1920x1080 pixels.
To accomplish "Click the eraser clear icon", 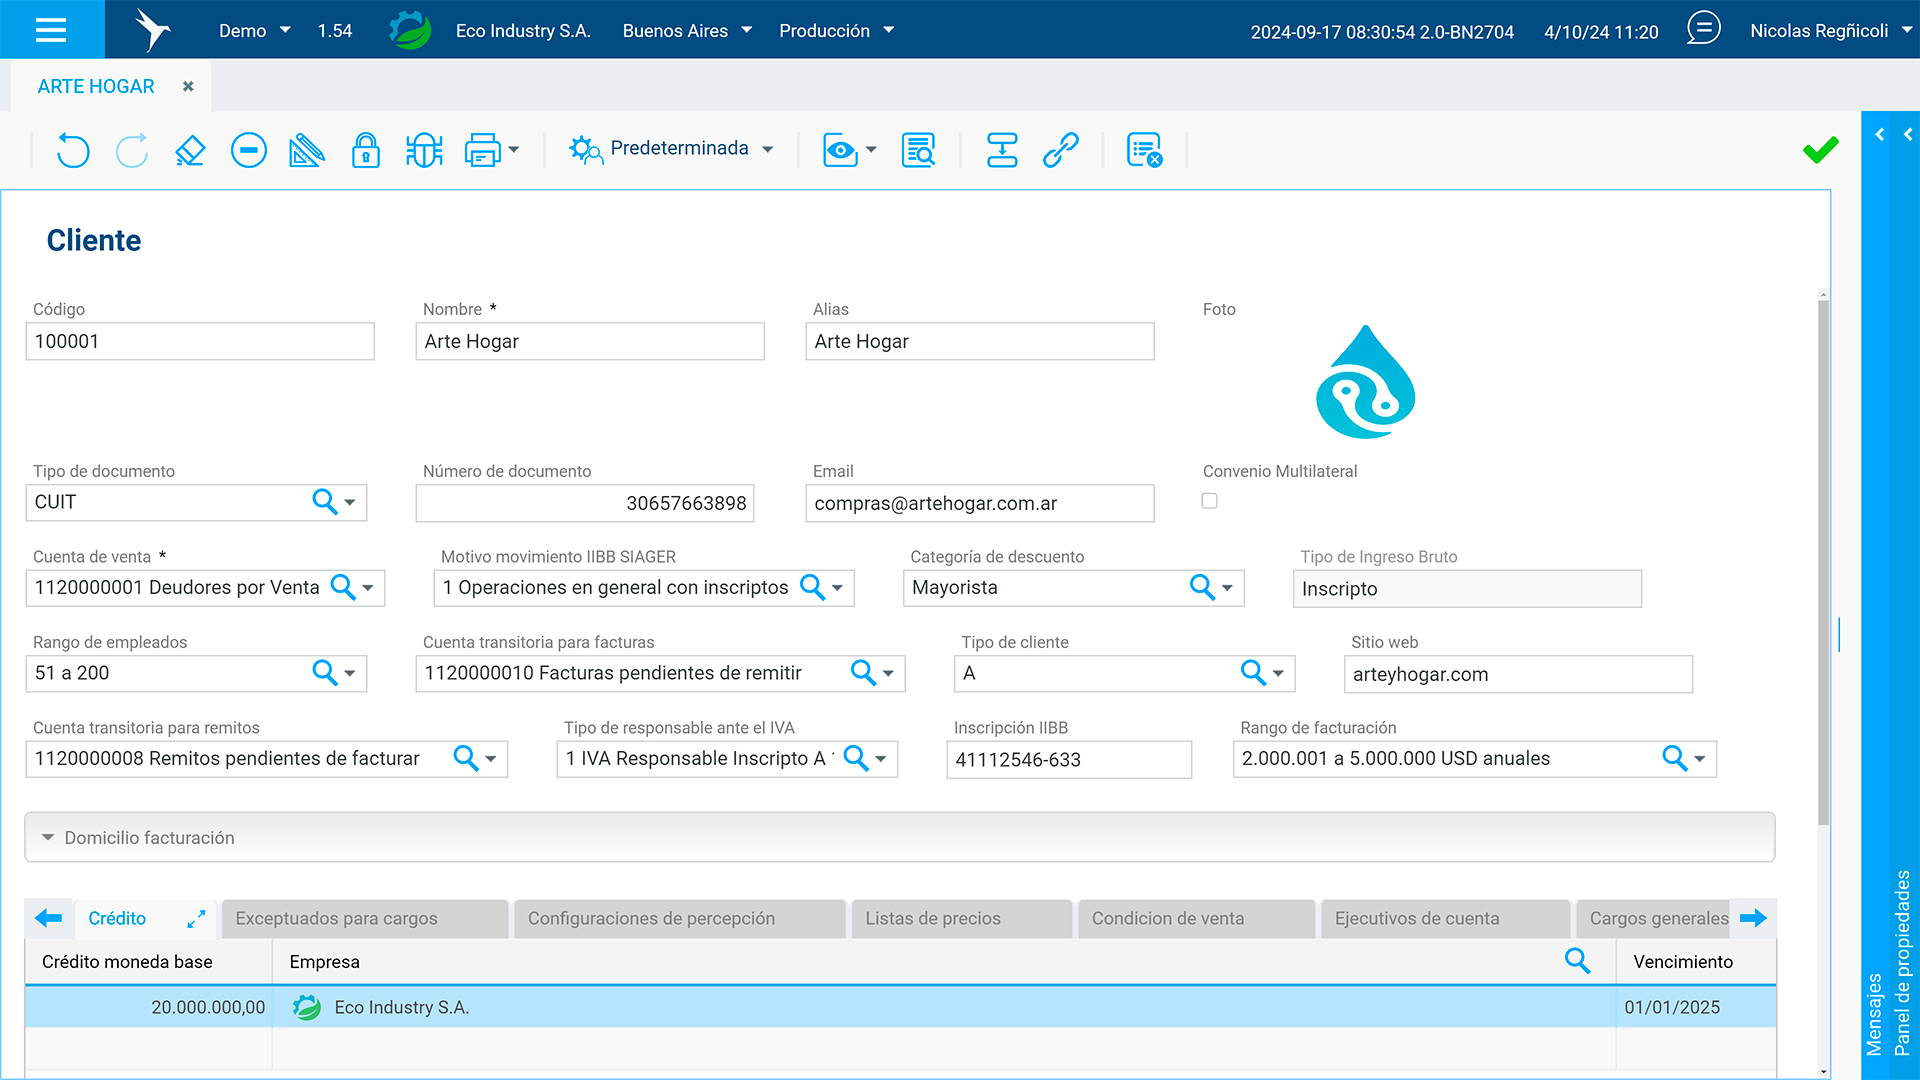I will (x=190, y=150).
